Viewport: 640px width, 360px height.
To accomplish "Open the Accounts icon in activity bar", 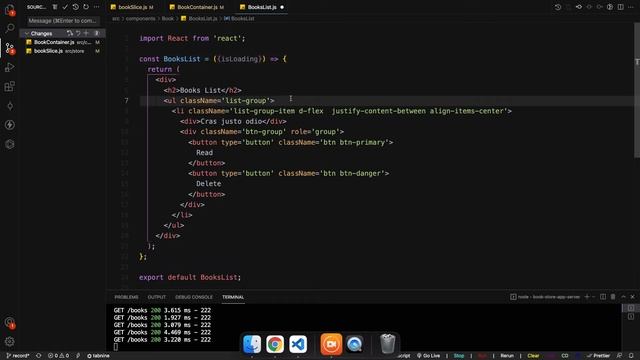I will [x=9, y=322].
